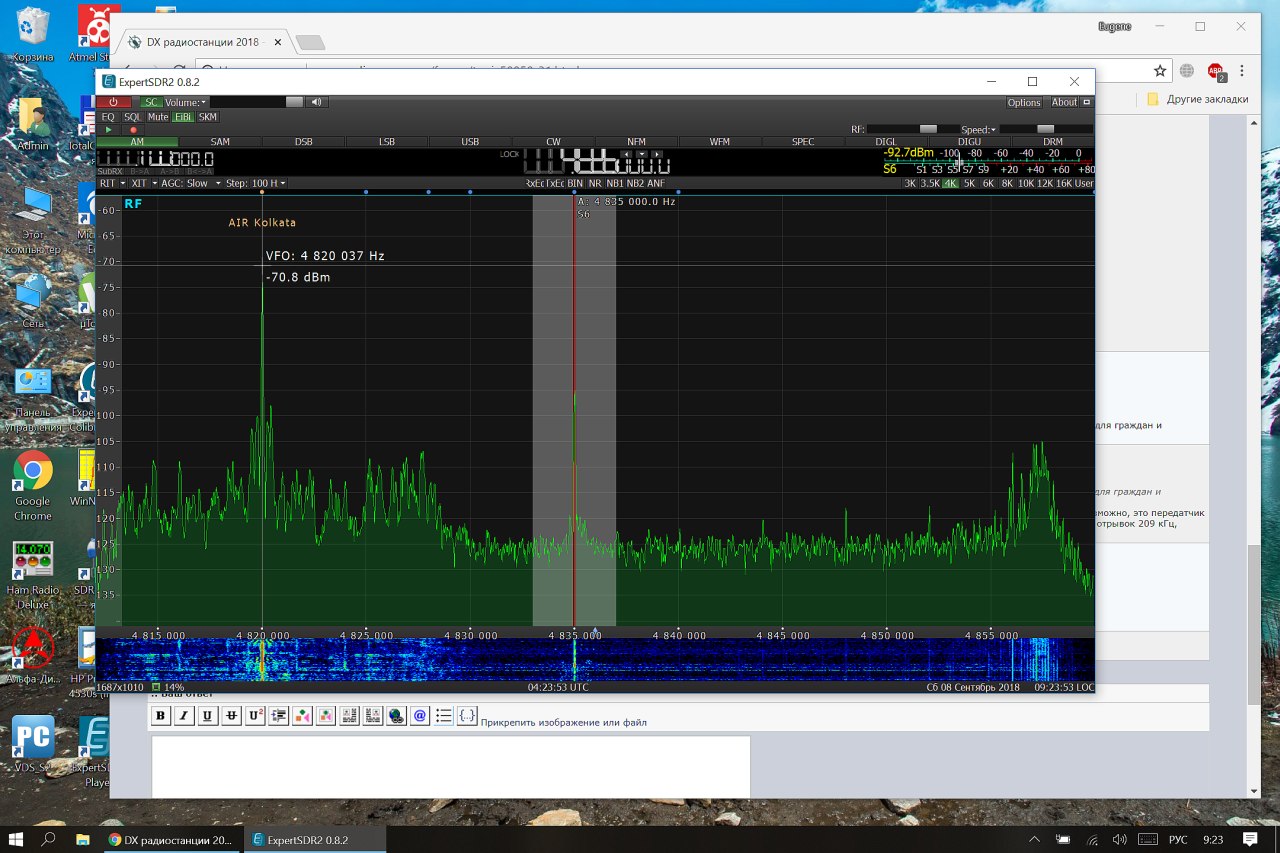
Task: Open Windows search from taskbar
Action: pos(48,839)
